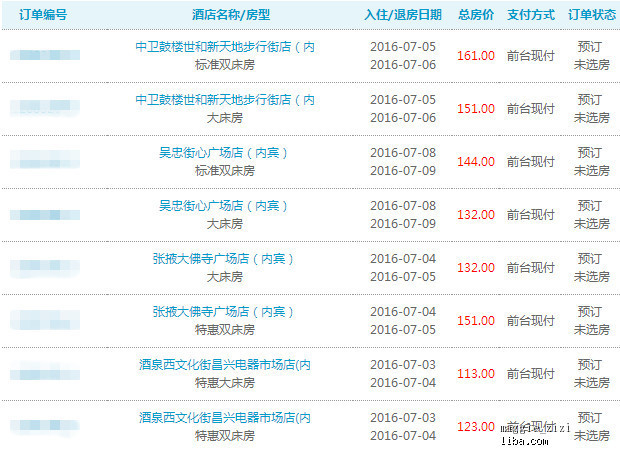Select the 161.00 total price
This screenshot has height=451, width=620.
coord(476,56)
